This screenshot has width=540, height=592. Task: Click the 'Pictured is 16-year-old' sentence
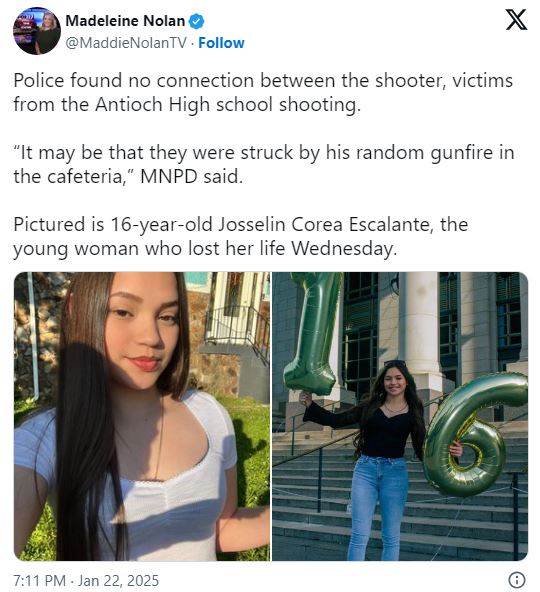tap(241, 237)
